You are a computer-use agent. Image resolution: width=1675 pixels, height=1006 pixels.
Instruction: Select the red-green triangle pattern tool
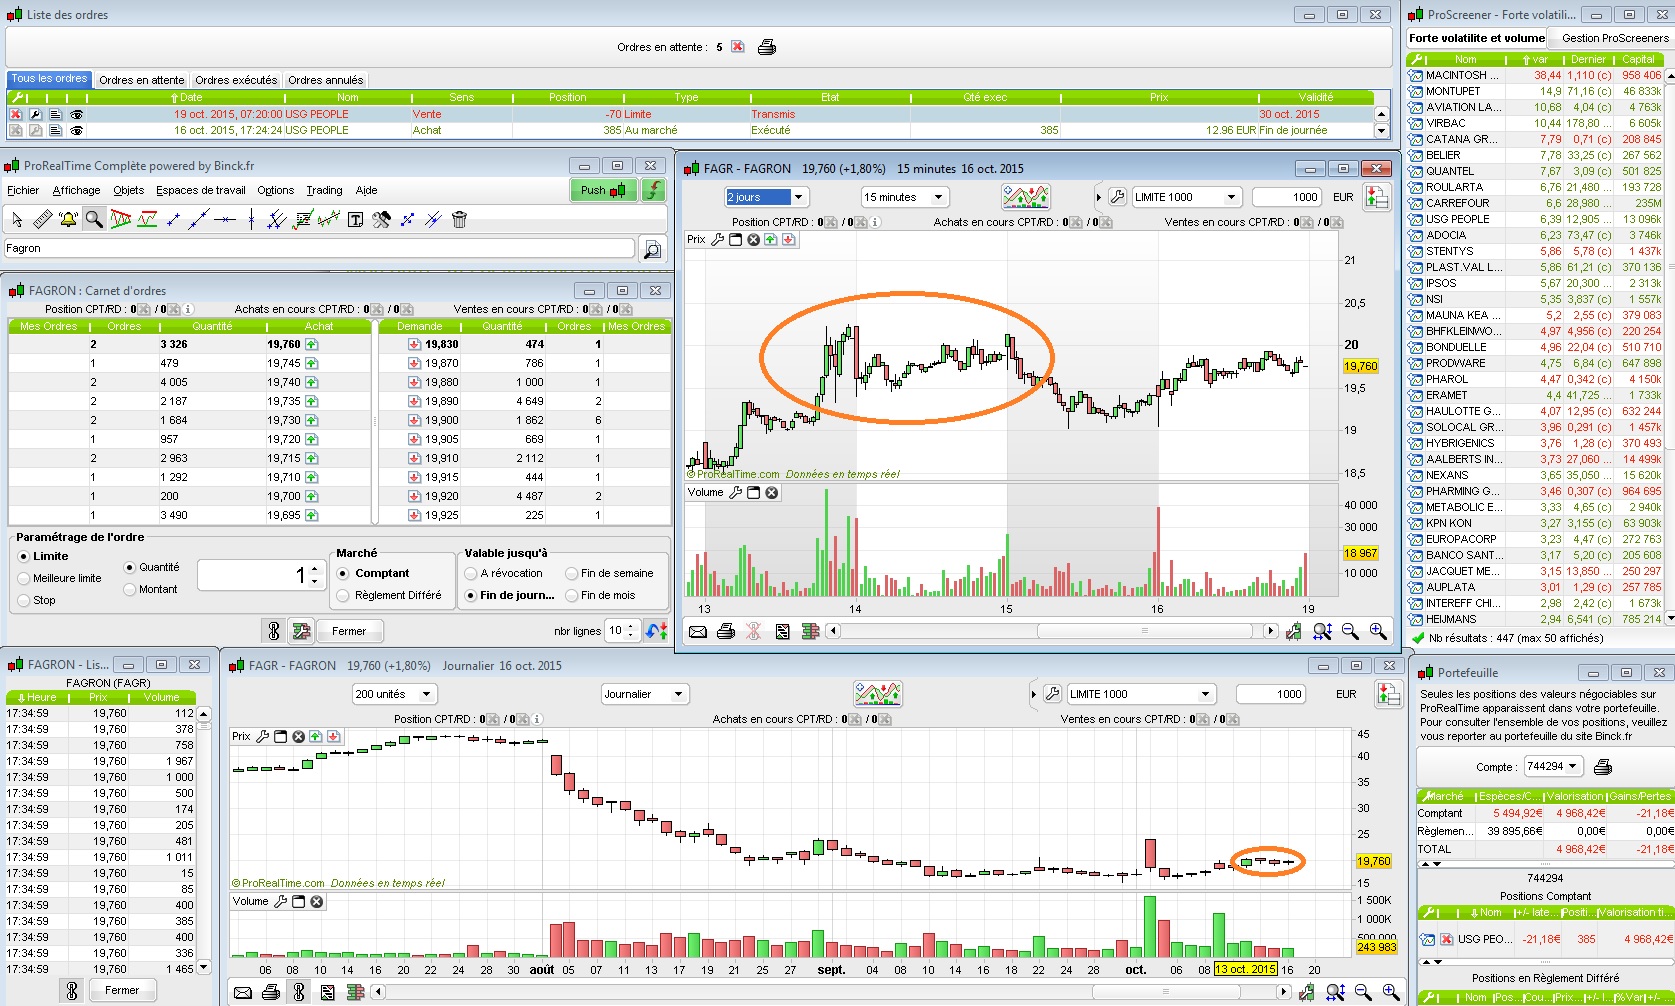121,219
